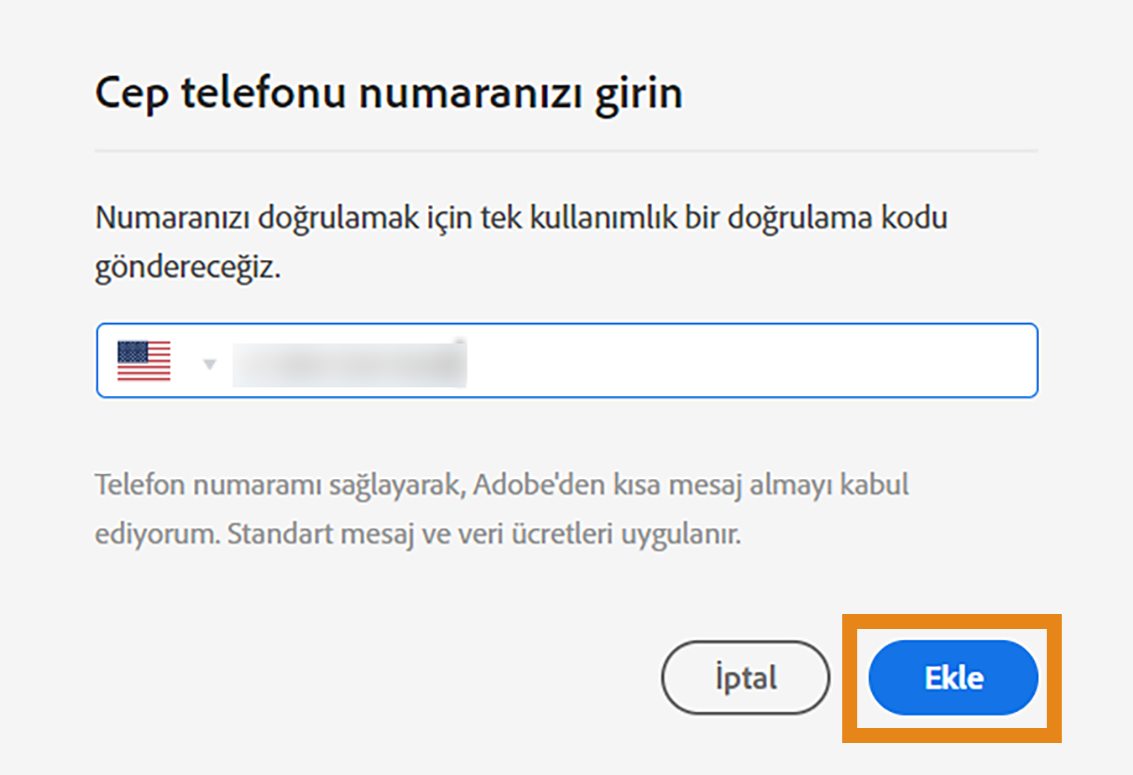
Task: Confirm adding the phone number via Ekle
Action: click(x=952, y=677)
